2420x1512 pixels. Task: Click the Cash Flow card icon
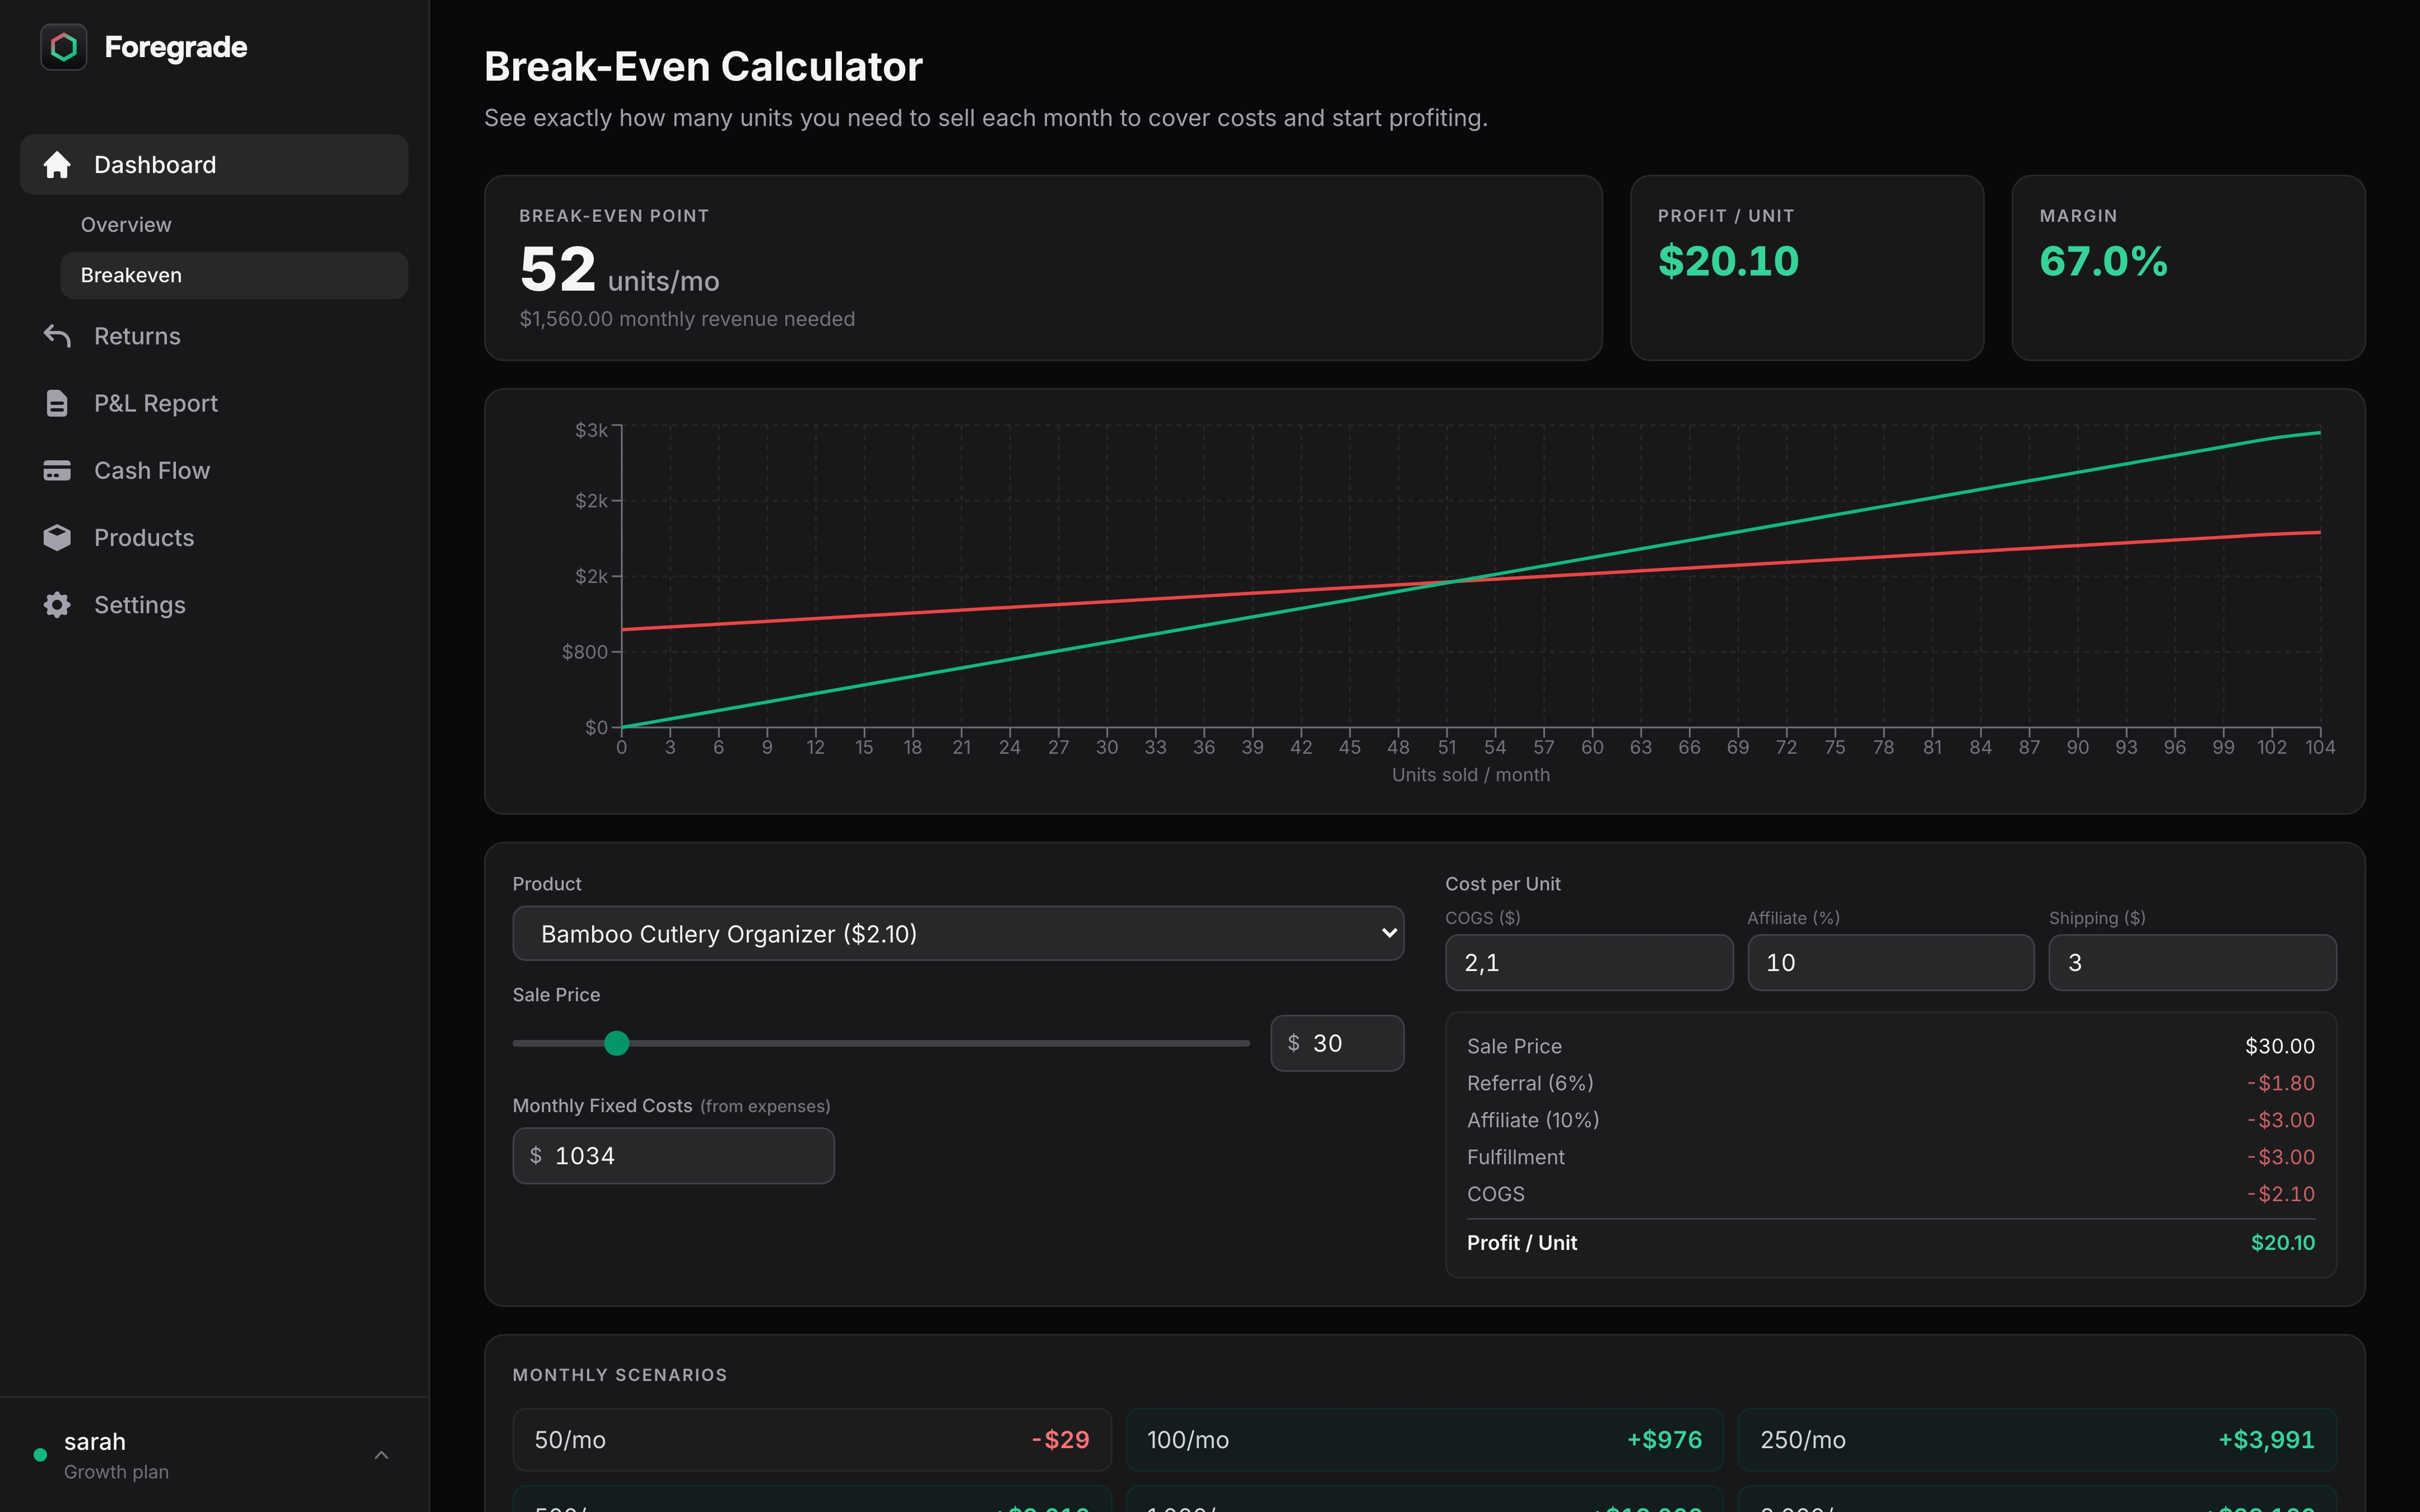click(57, 470)
